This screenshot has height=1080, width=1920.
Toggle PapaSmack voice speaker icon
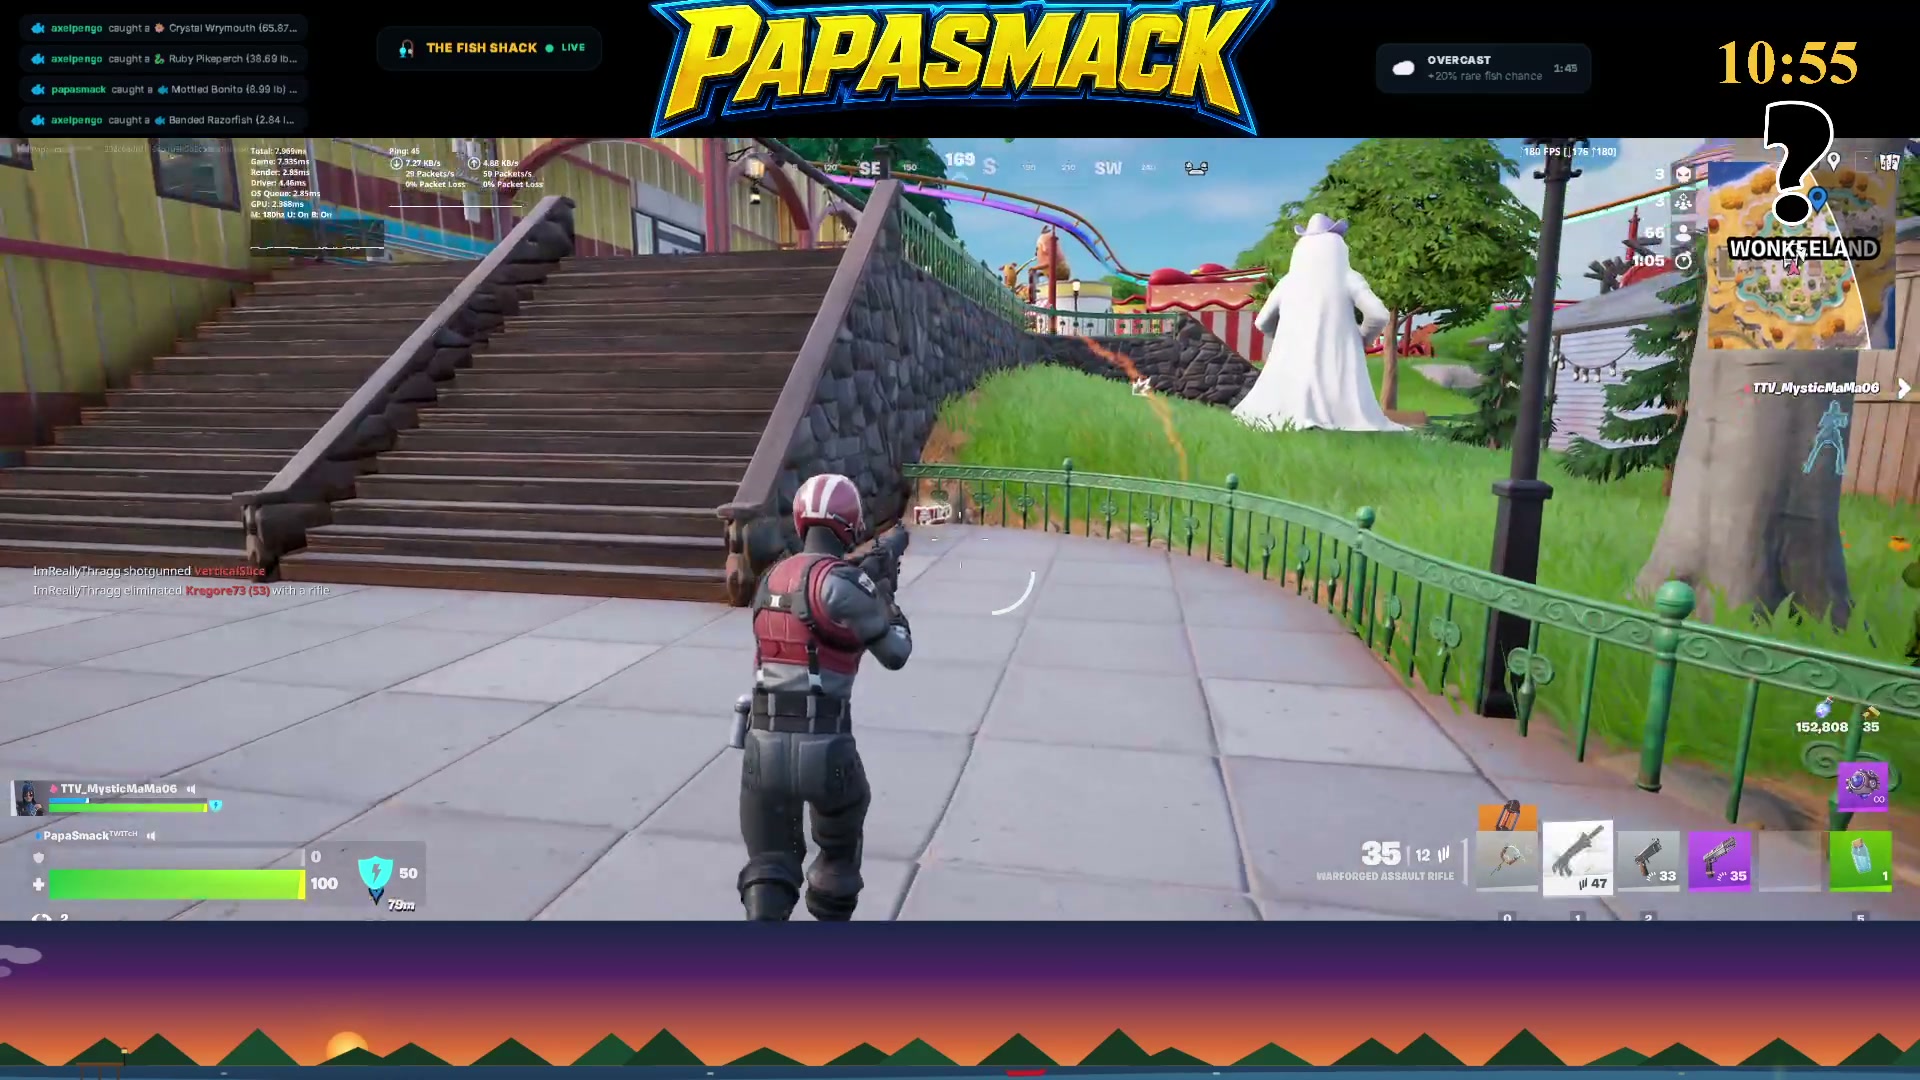[152, 836]
